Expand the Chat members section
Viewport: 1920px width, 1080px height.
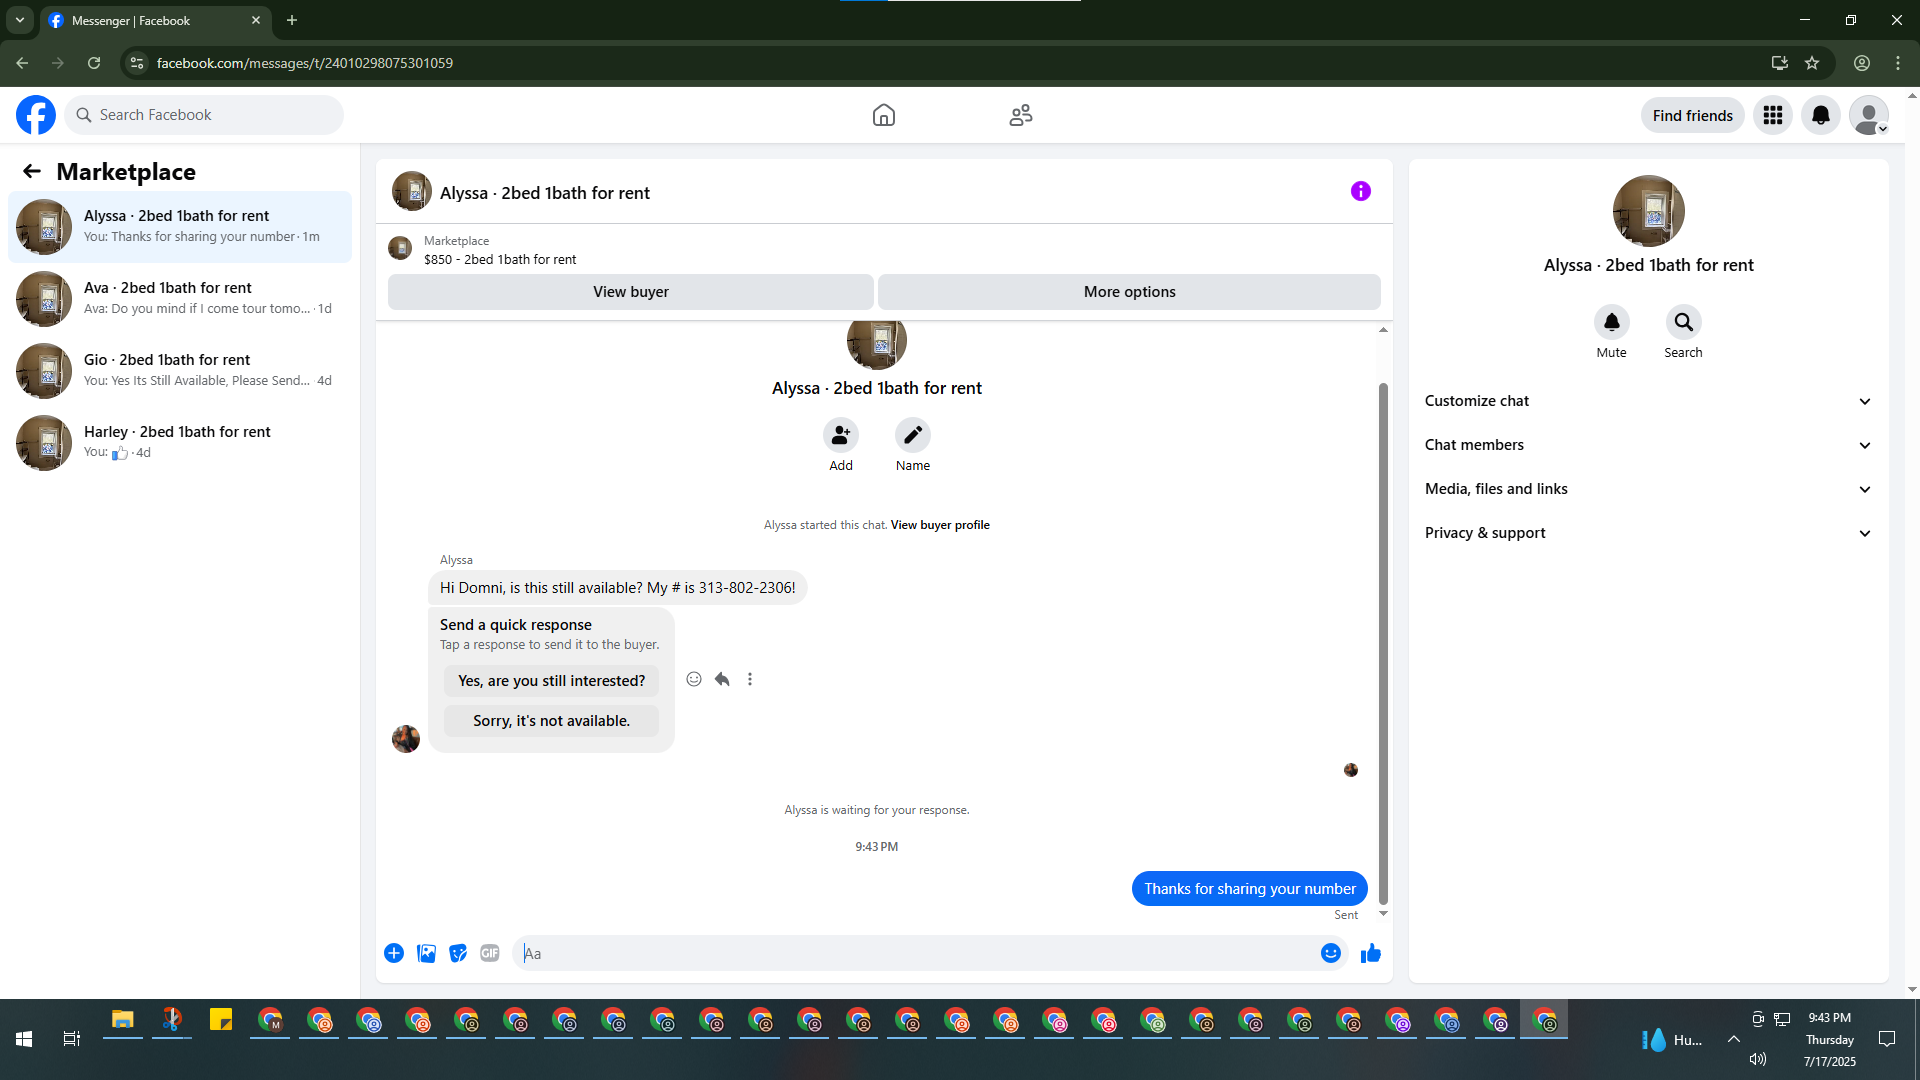[x=1649, y=445]
